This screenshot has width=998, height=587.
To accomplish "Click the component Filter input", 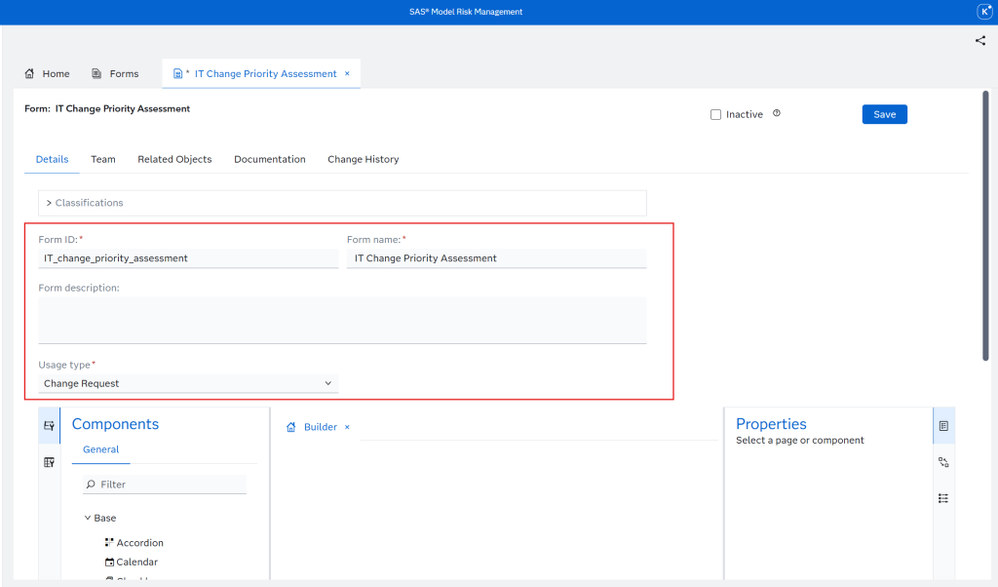I will pyautogui.click(x=164, y=484).
